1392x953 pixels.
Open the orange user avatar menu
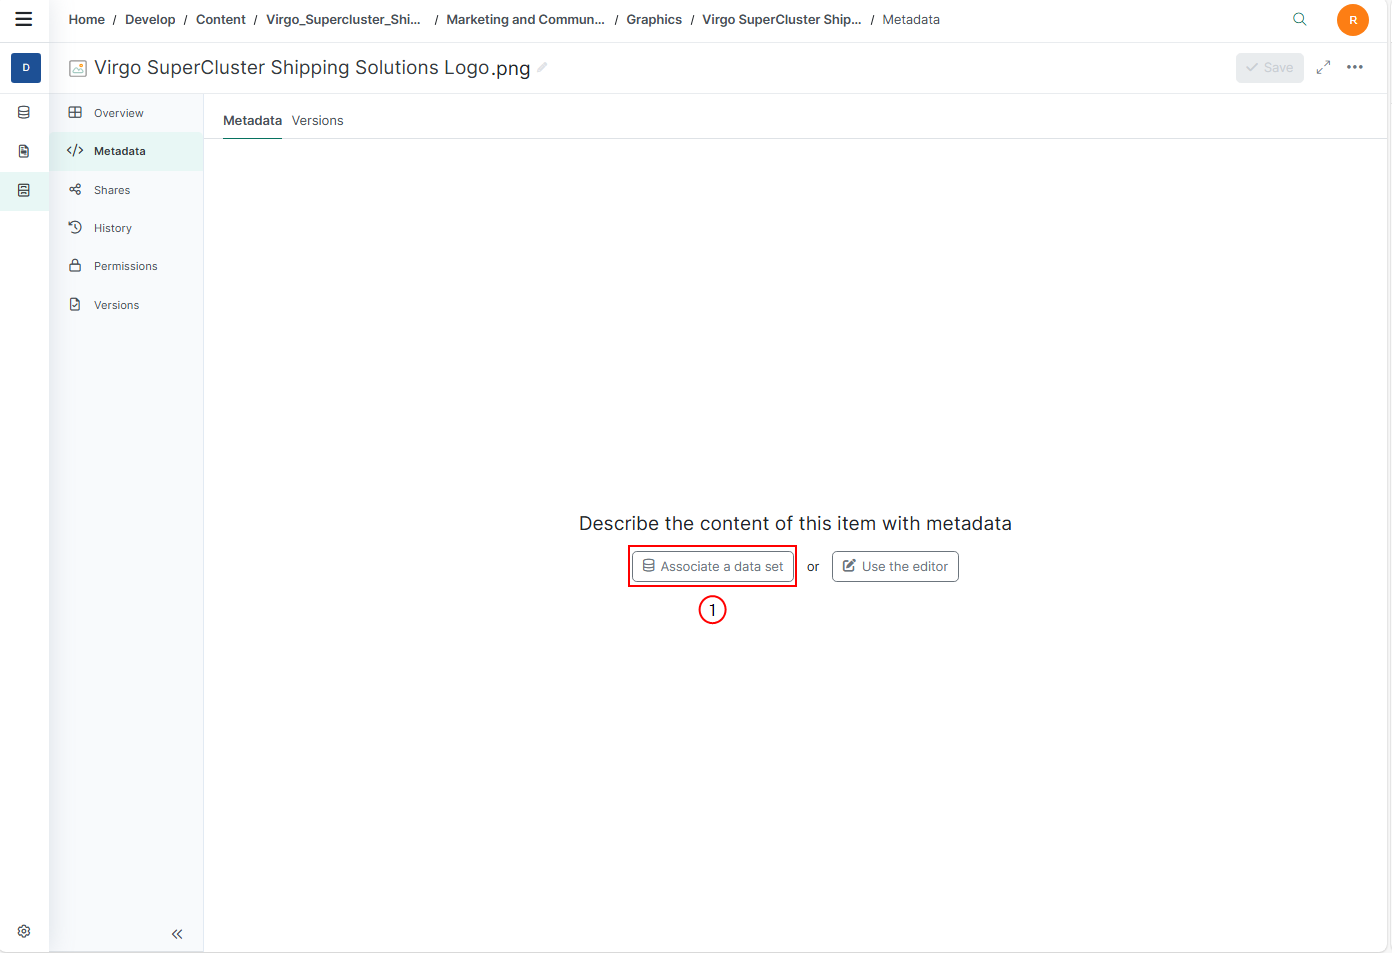(x=1352, y=20)
